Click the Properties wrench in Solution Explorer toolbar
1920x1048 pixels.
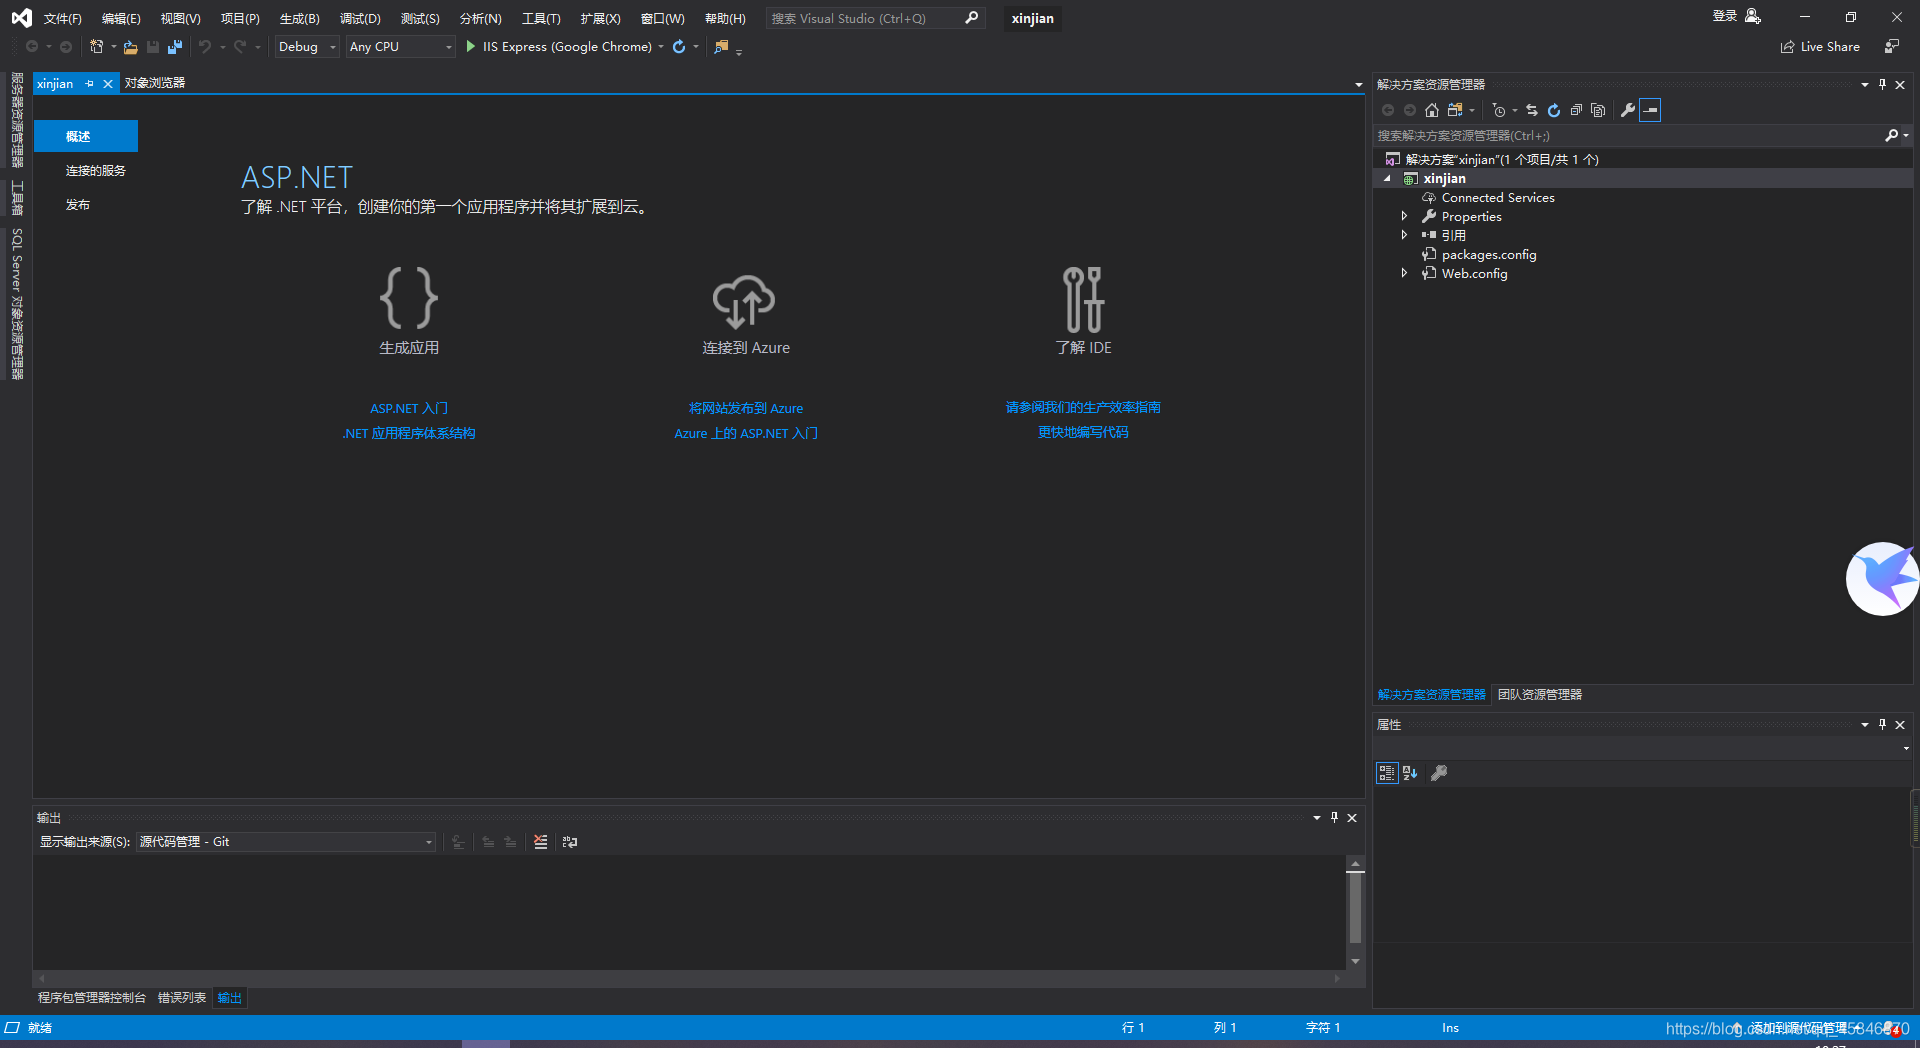point(1628,110)
